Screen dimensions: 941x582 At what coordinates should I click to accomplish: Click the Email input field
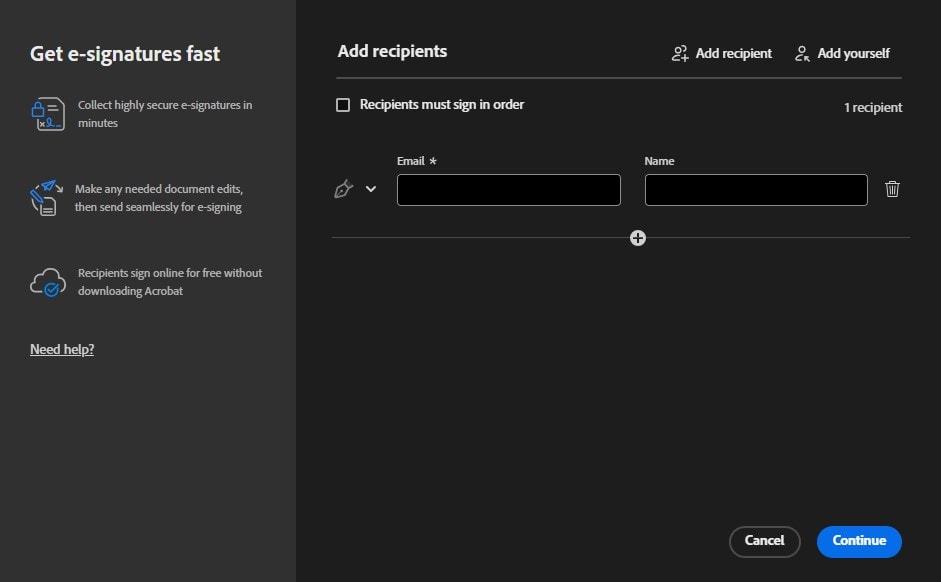click(x=508, y=190)
